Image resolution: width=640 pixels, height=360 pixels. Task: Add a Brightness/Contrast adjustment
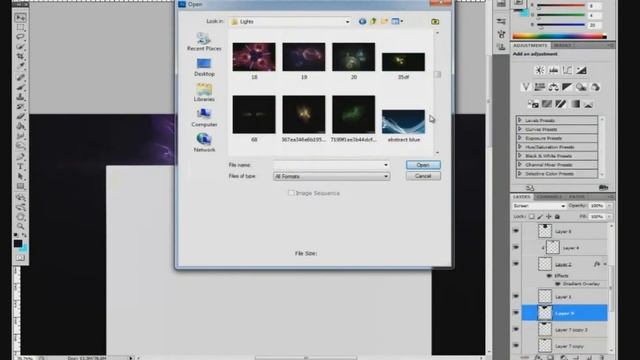(x=540, y=70)
